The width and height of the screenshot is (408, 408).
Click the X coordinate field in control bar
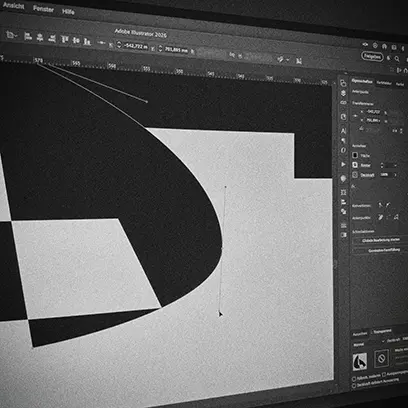(136, 46)
